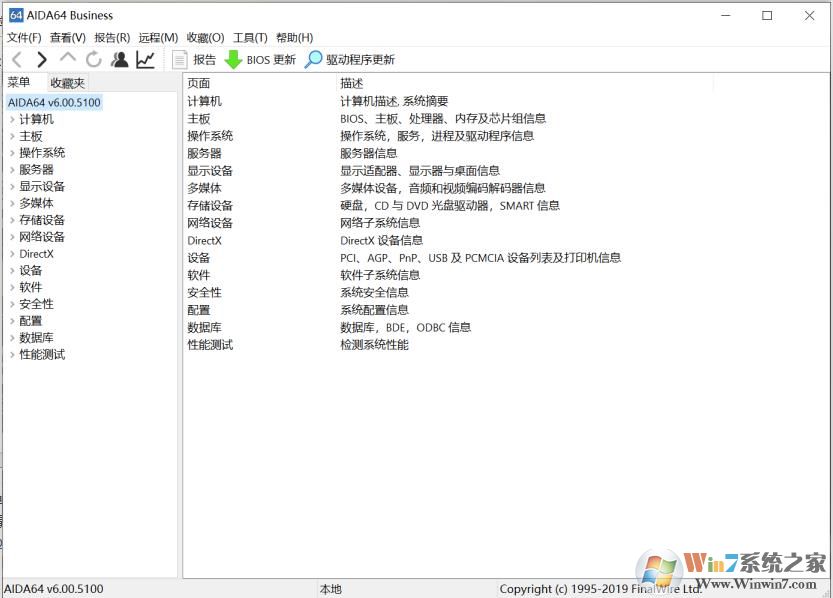Switch to the 收藏夹 tab

click(x=67, y=83)
